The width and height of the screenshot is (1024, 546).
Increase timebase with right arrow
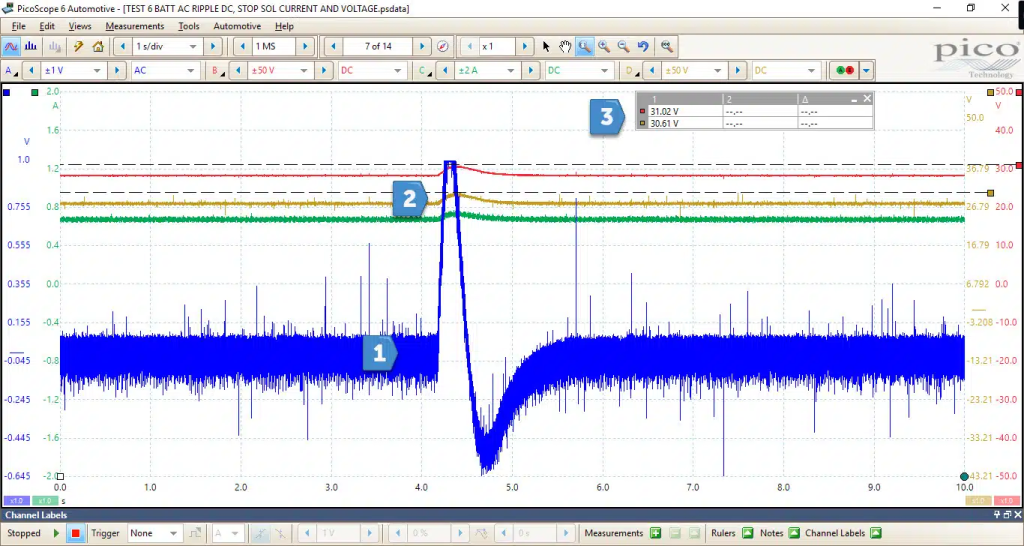[x=212, y=46]
